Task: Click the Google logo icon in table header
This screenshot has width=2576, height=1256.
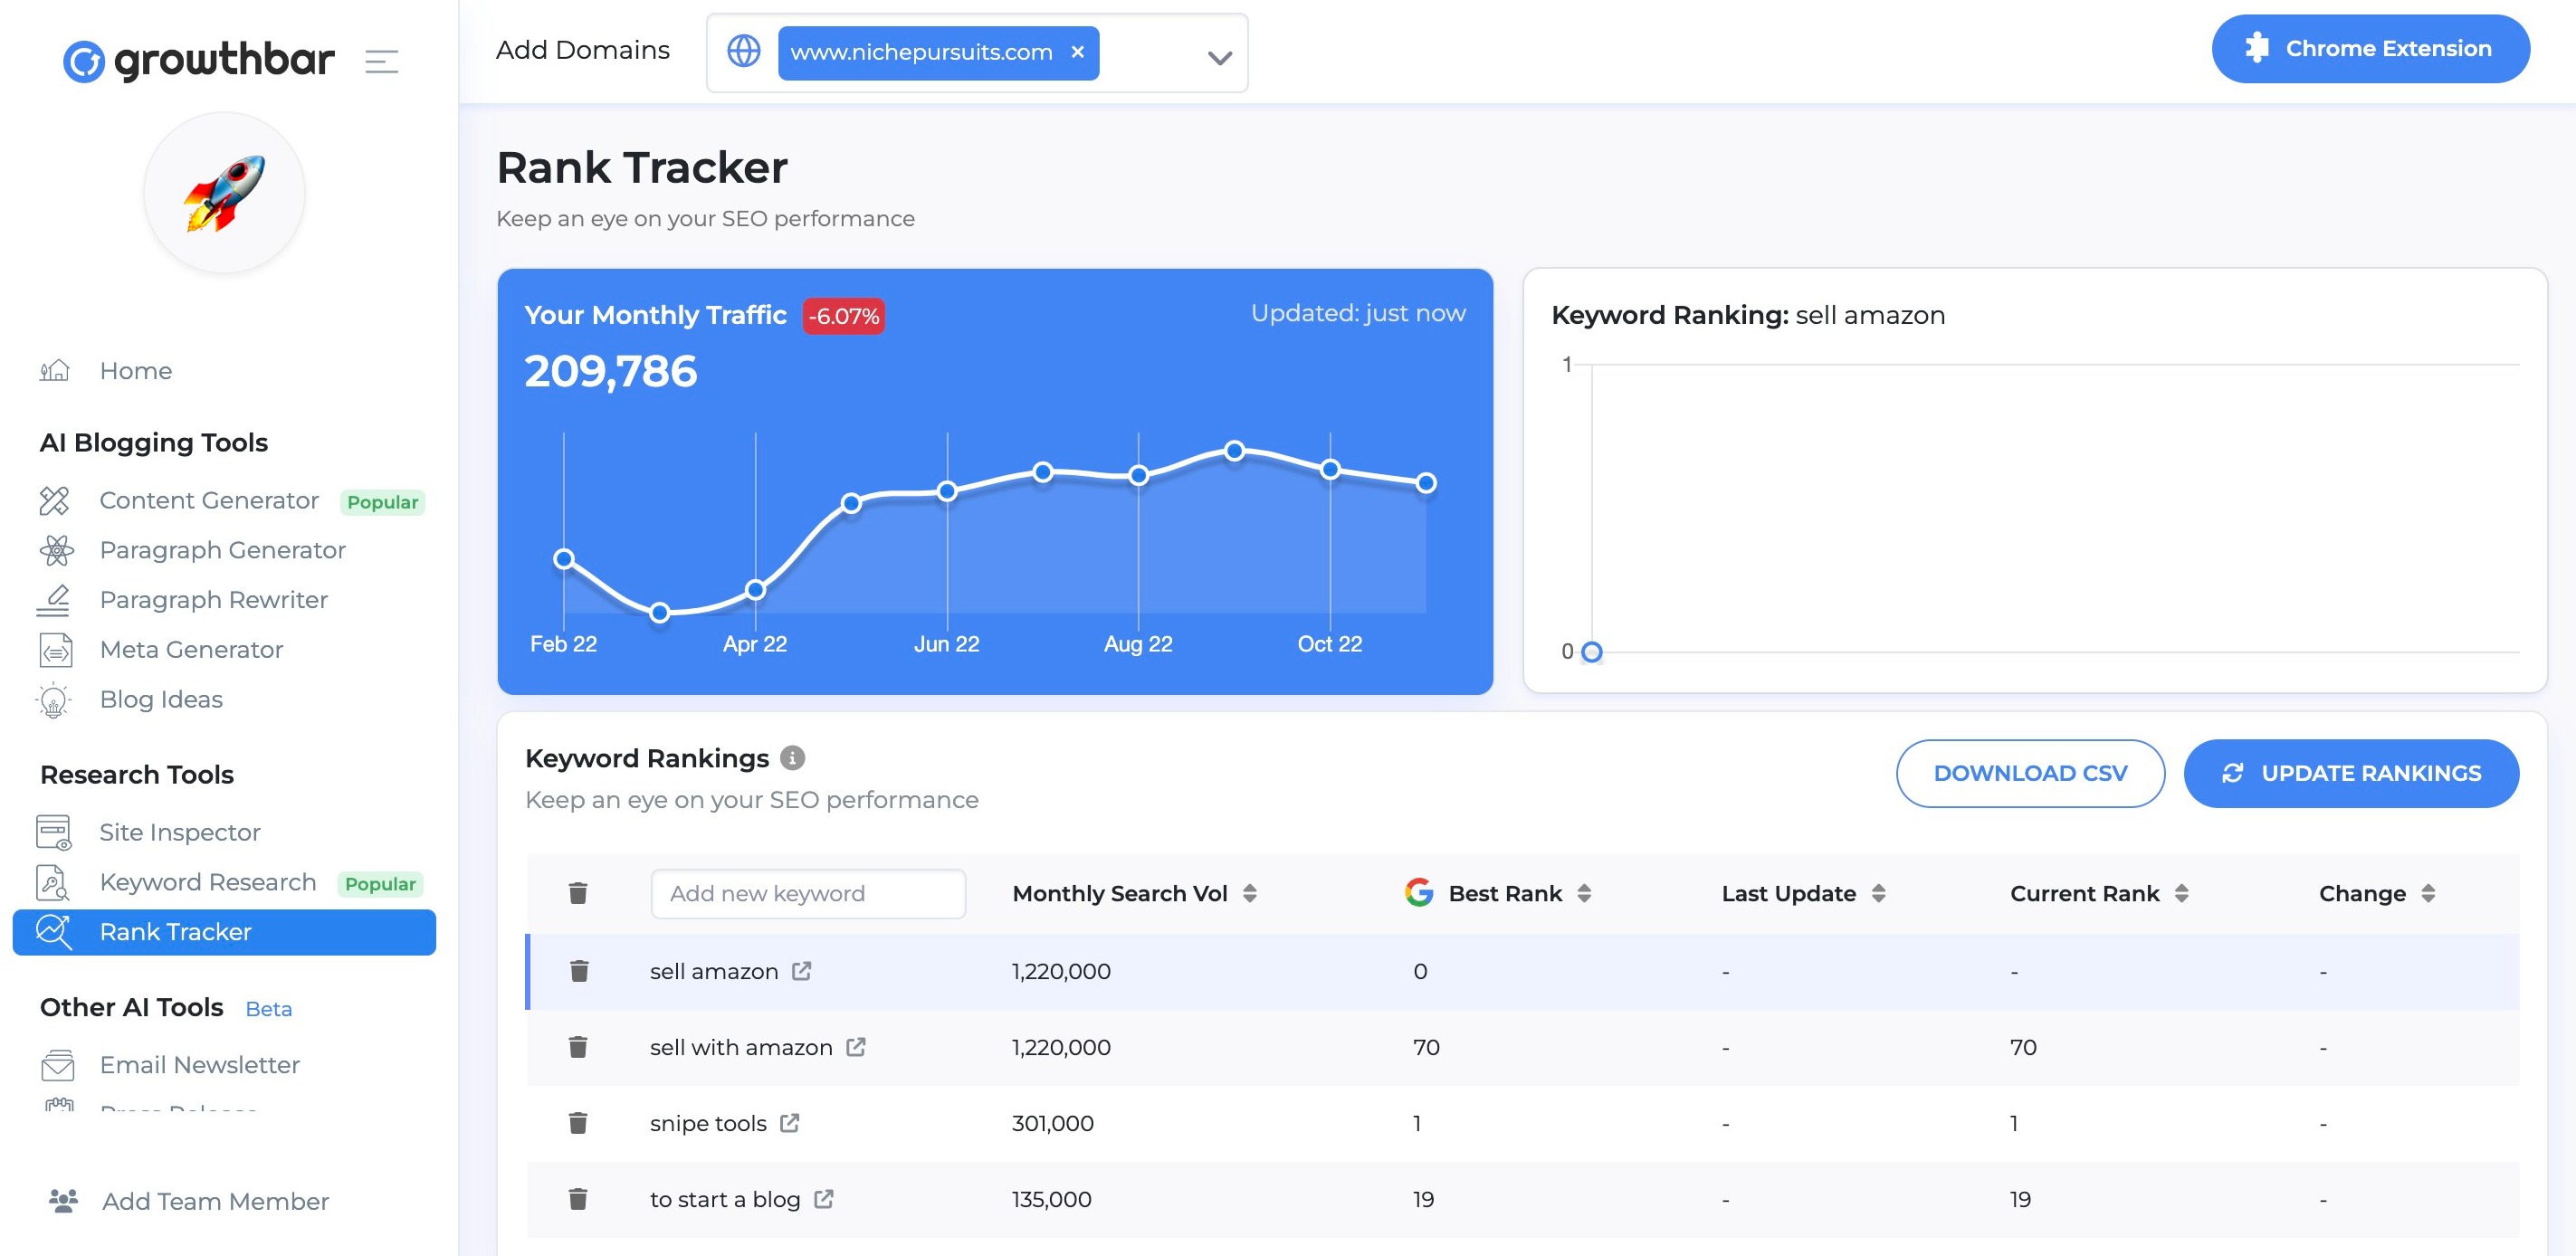Action: pos(1418,892)
